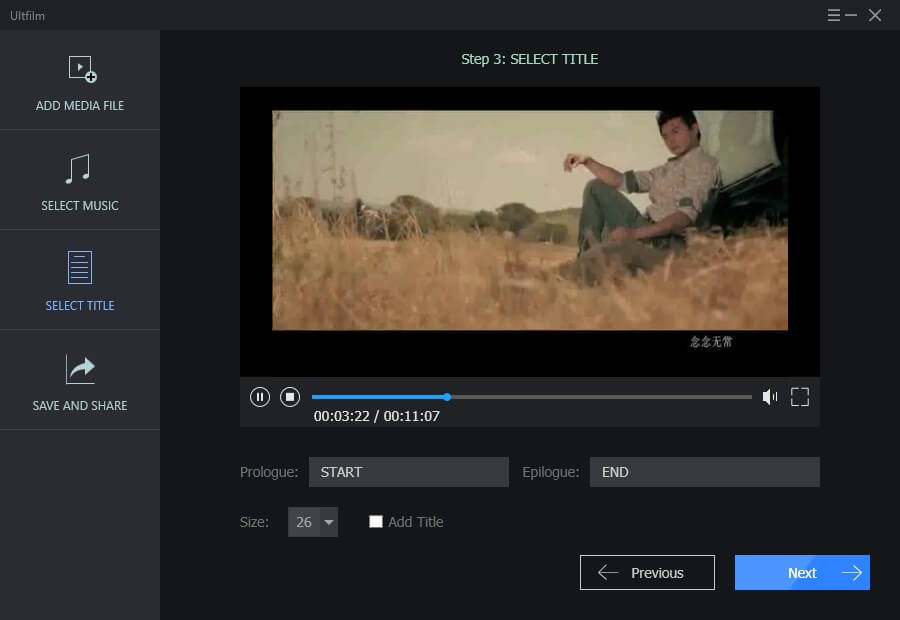Open the hamburger menu in title bar
The height and width of the screenshot is (620, 900).
point(833,15)
